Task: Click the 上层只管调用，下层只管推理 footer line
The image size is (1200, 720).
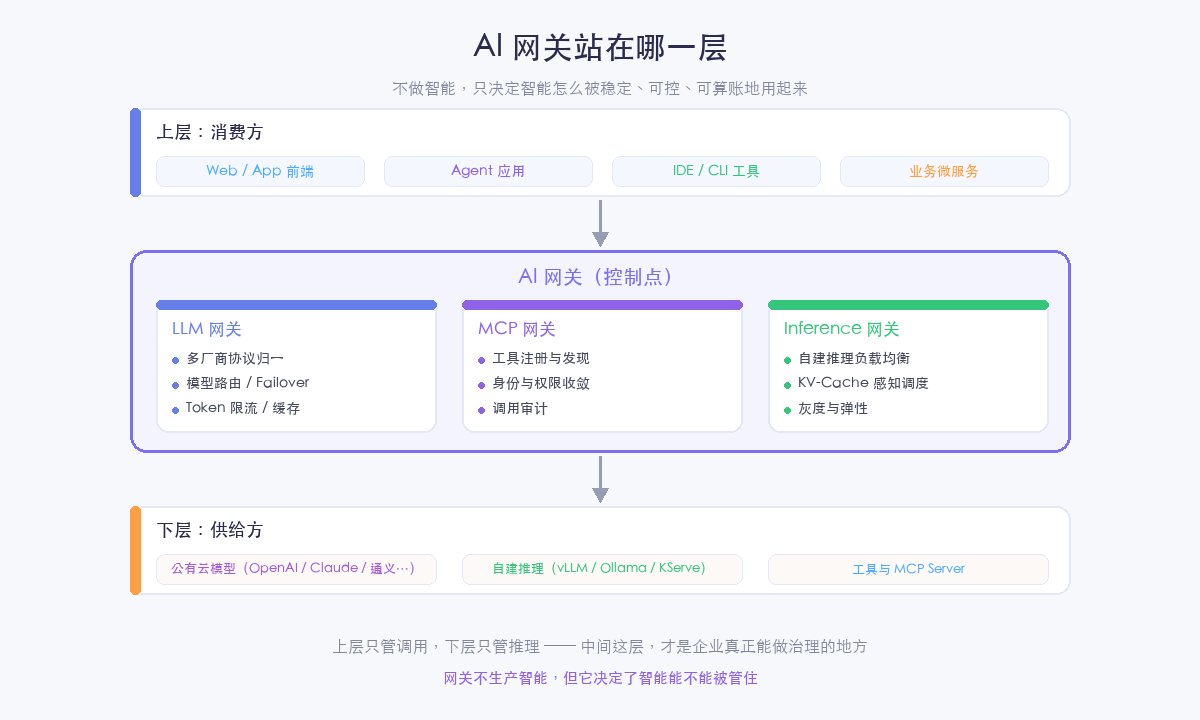Action: 600,647
